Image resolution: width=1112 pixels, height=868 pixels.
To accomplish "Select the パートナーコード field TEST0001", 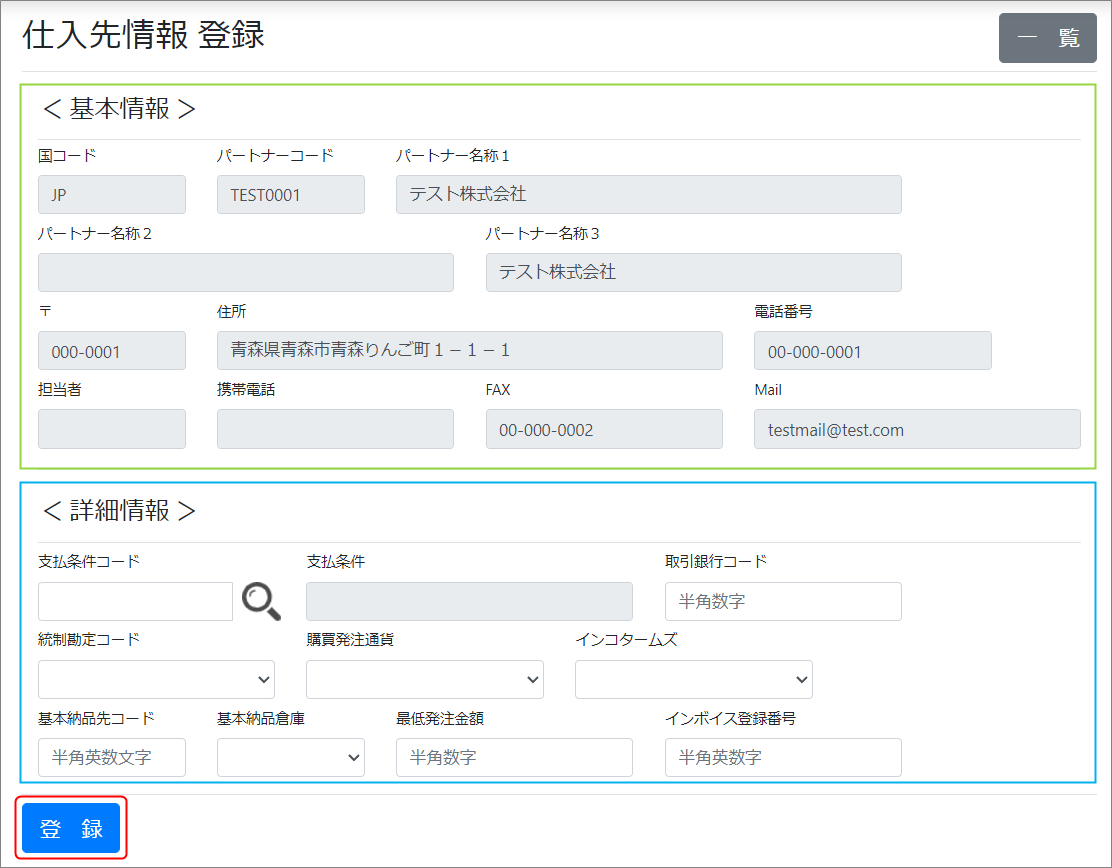I will [x=290, y=195].
